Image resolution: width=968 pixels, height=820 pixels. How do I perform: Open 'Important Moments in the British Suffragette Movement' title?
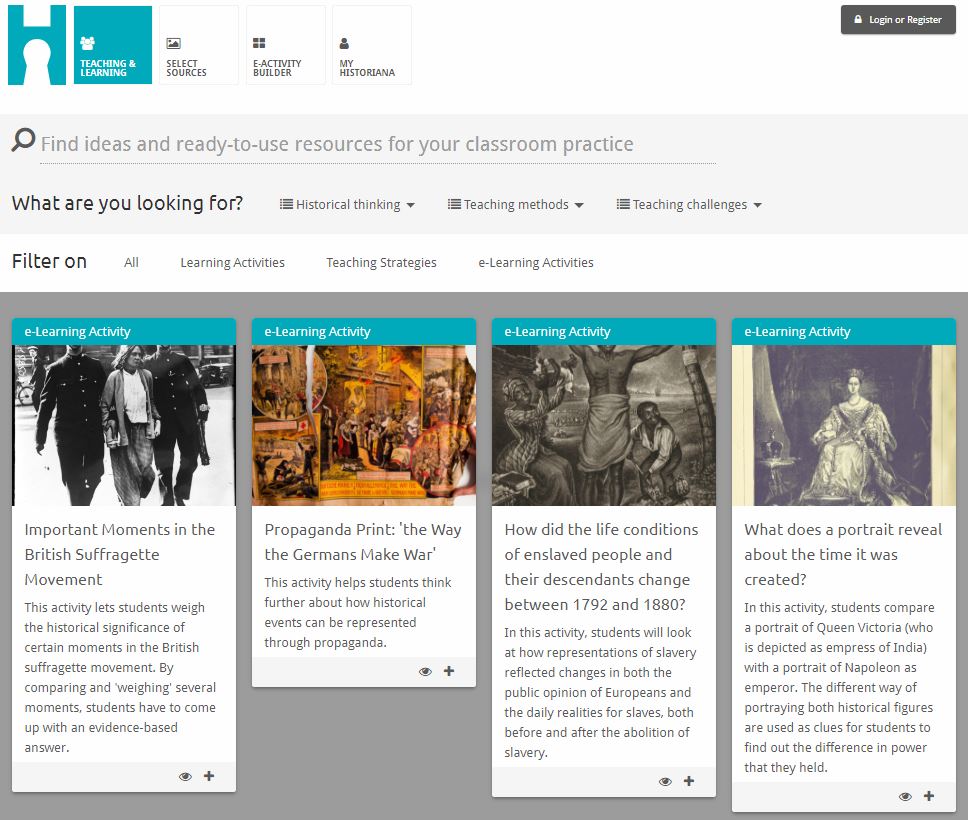[x=120, y=554]
